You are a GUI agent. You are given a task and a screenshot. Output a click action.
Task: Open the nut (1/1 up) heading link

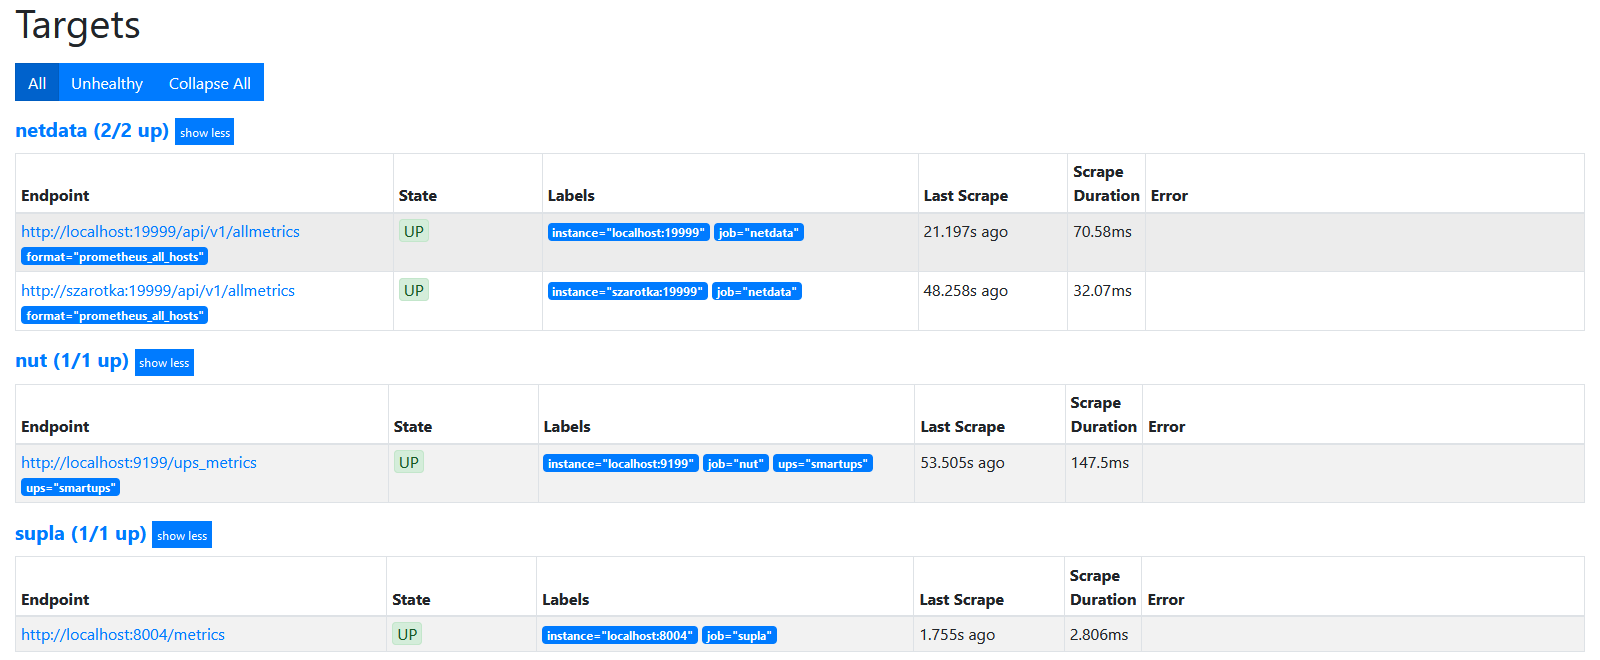(x=72, y=361)
